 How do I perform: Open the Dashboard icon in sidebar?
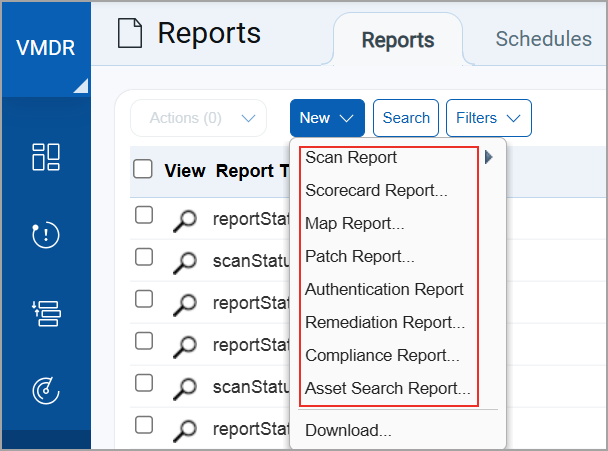(x=46, y=157)
